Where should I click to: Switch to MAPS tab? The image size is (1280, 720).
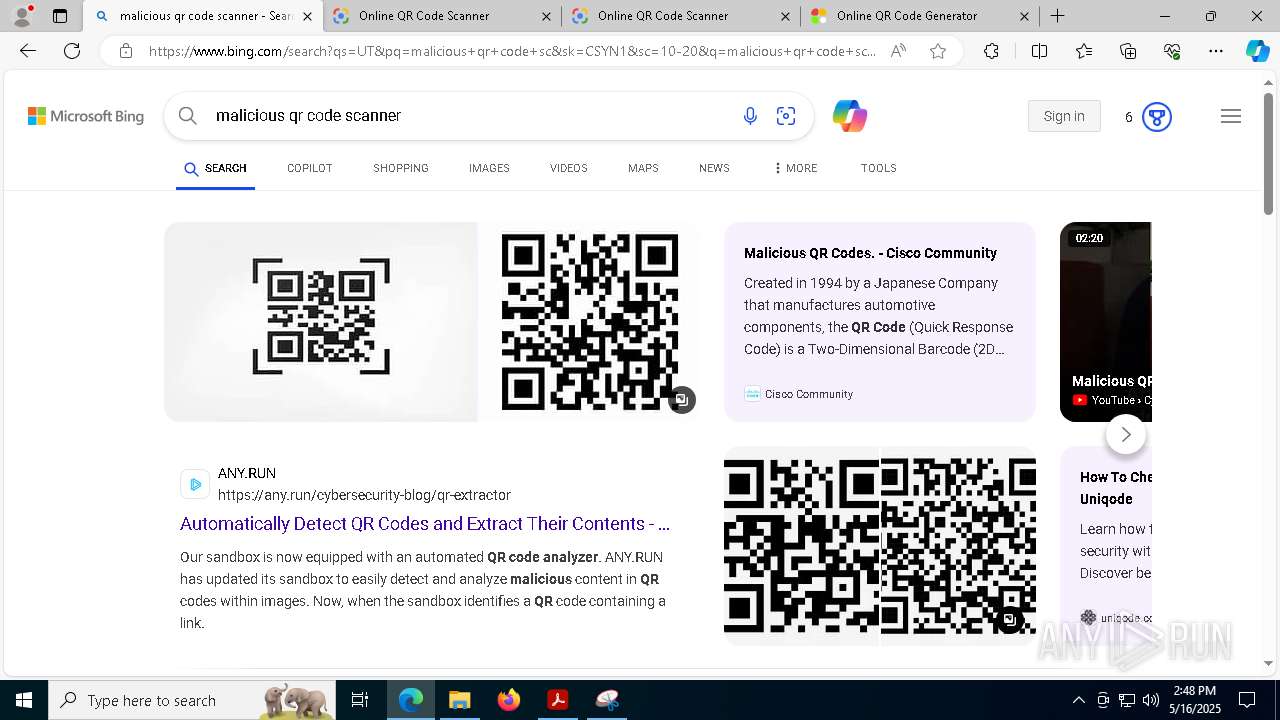643,168
